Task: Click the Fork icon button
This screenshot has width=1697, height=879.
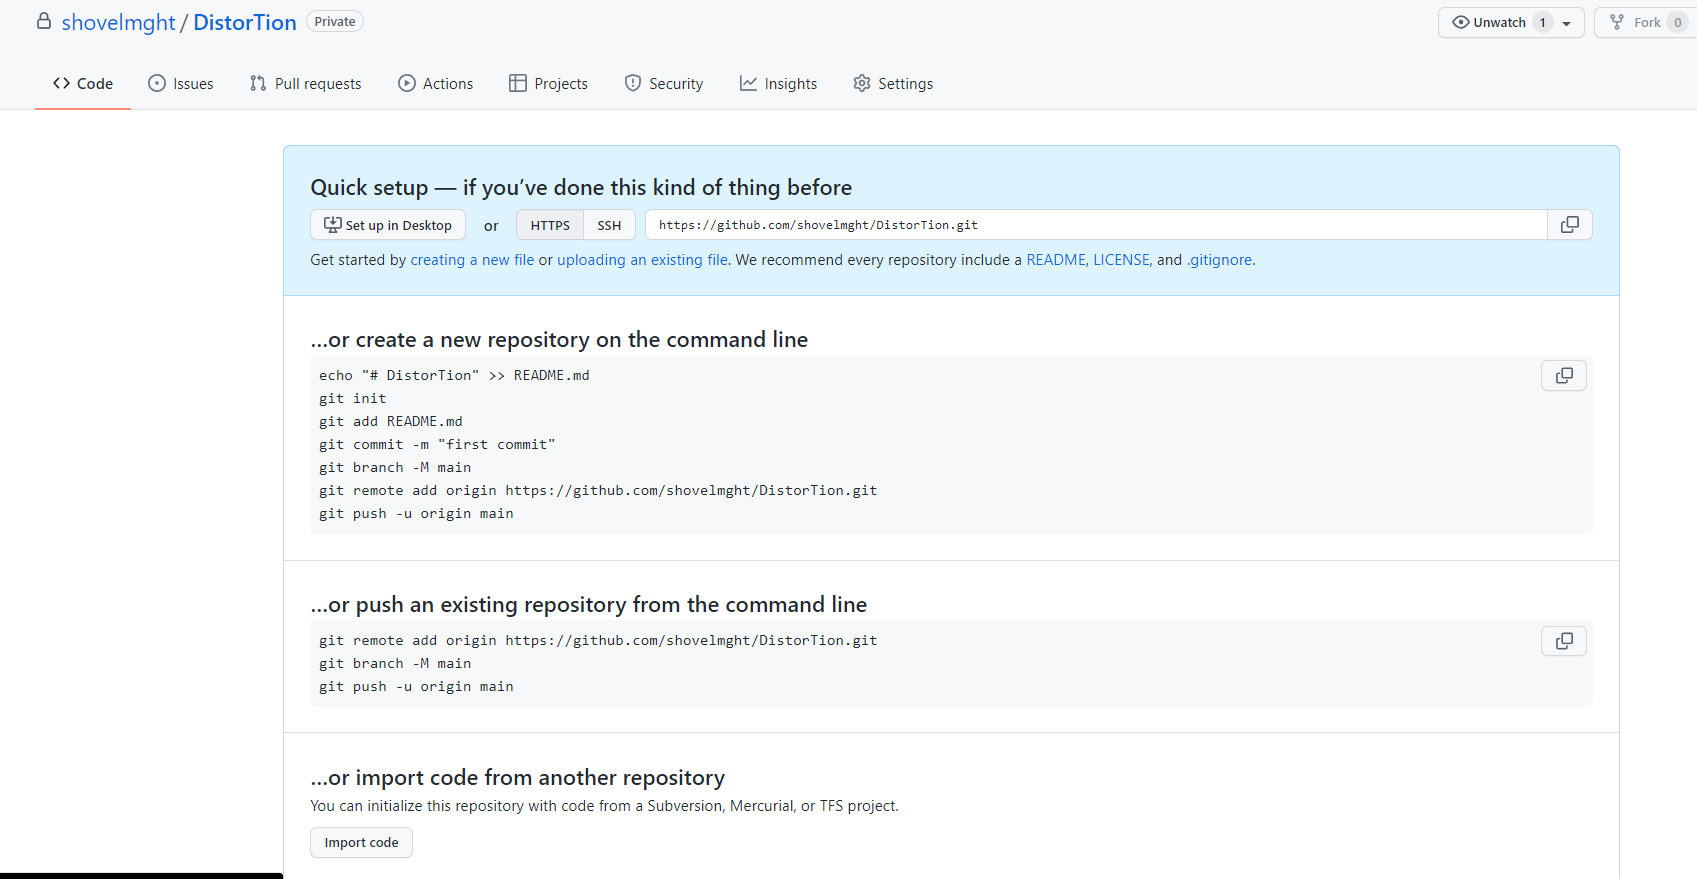Action: (x=1616, y=22)
